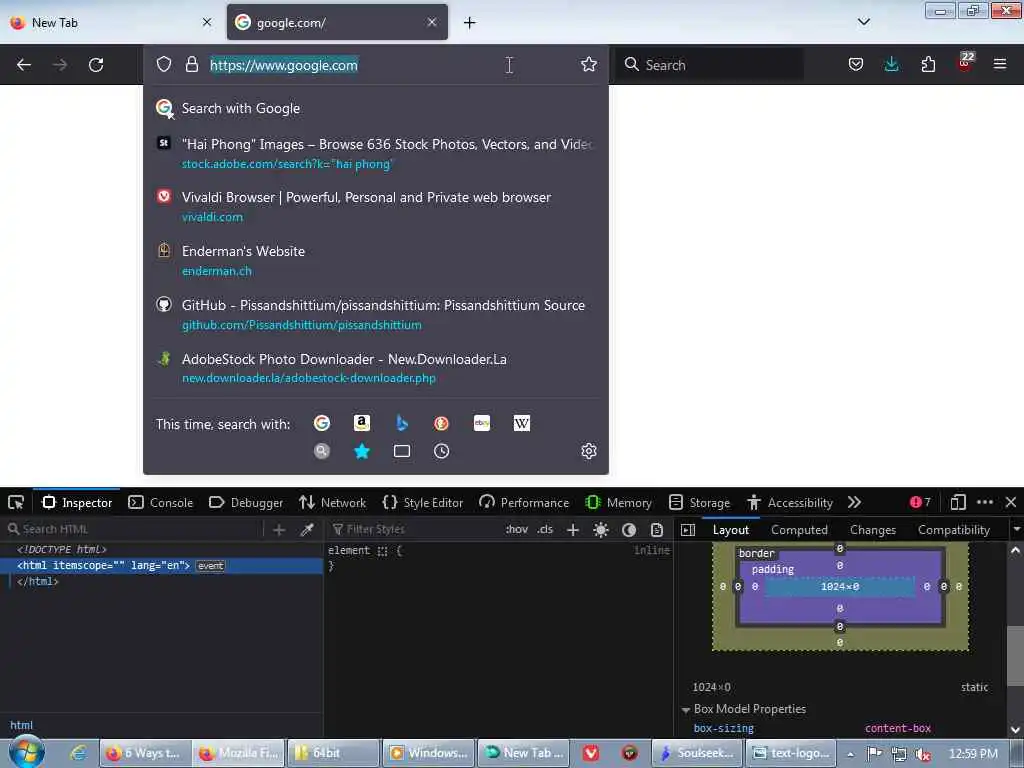This screenshot has width=1024, height=768.
Task: Toggle the 3-pane inspector layout
Action: (x=688, y=530)
